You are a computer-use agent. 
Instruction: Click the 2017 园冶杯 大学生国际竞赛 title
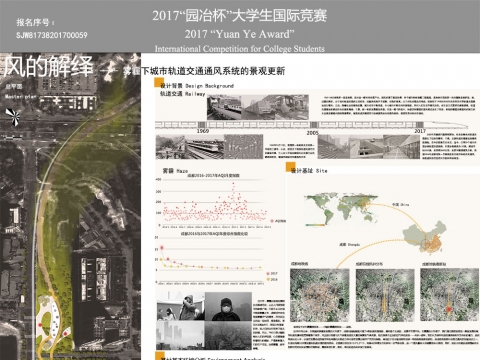coord(240,16)
